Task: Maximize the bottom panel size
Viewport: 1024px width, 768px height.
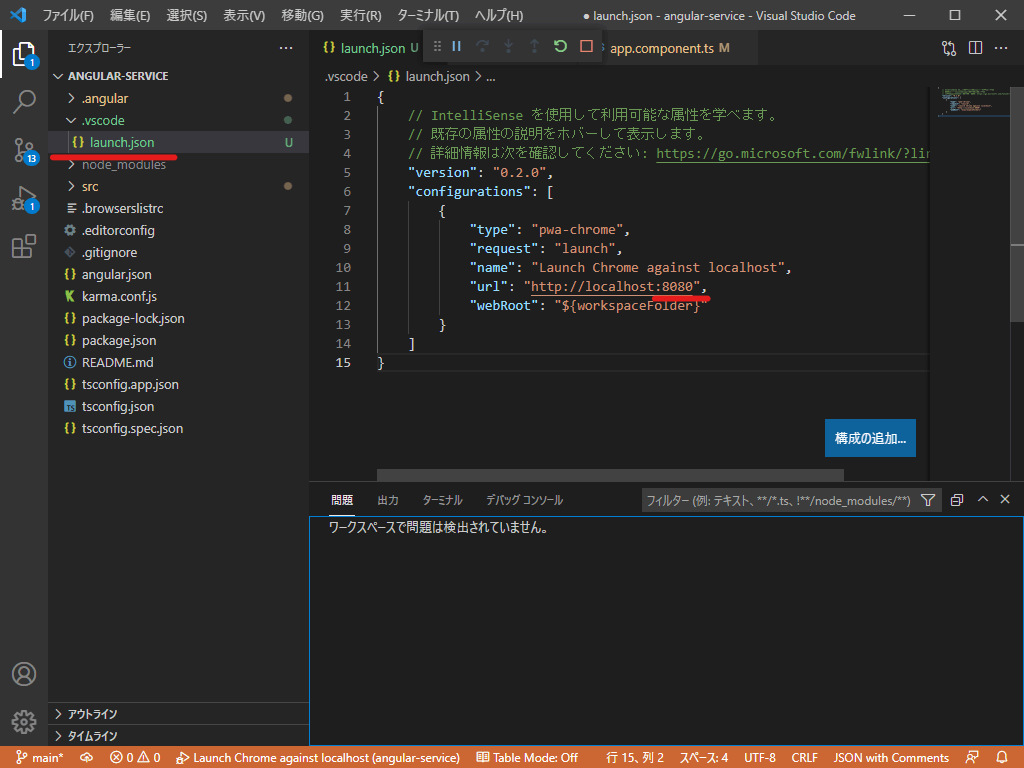Action: [982, 500]
